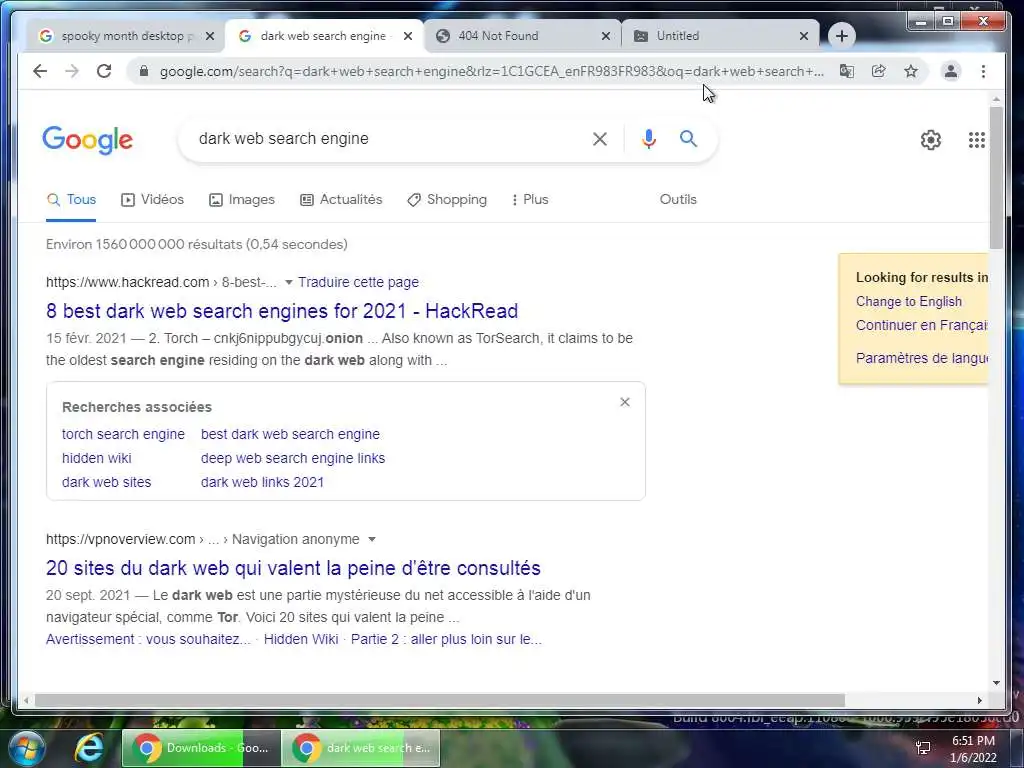Image resolution: width=1024 pixels, height=768 pixels.
Task: Click dark web links 2021 suggestion
Action: [x=263, y=483]
